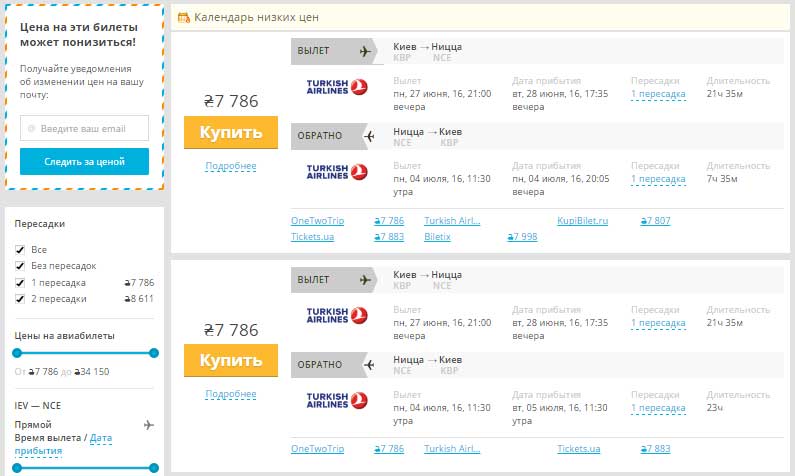Screen dimensions: 795x476
Task: Click the calendar icon beside Календарь низких цен
Action: click(x=183, y=17)
